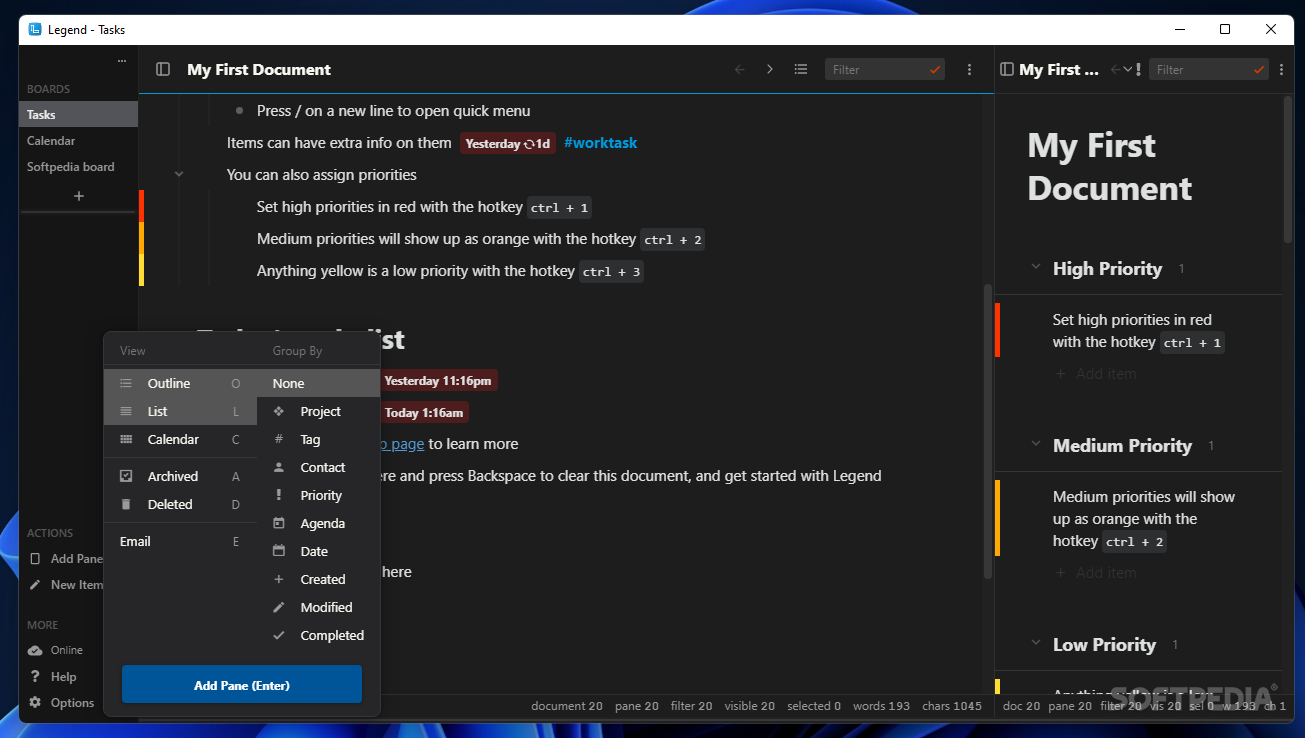Click the New Item pencil icon in Actions
The width and height of the screenshot is (1305, 738).
click(x=35, y=584)
